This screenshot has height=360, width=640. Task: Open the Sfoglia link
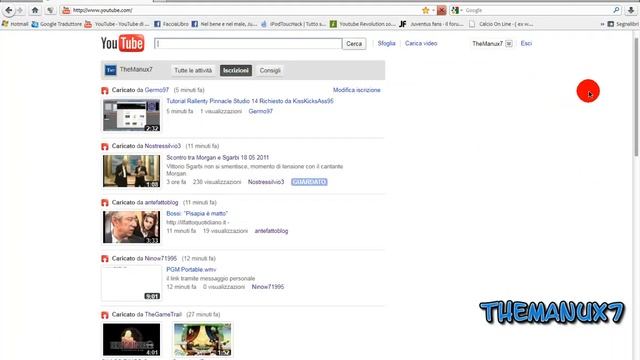pyautogui.click(x=386, y=43)
